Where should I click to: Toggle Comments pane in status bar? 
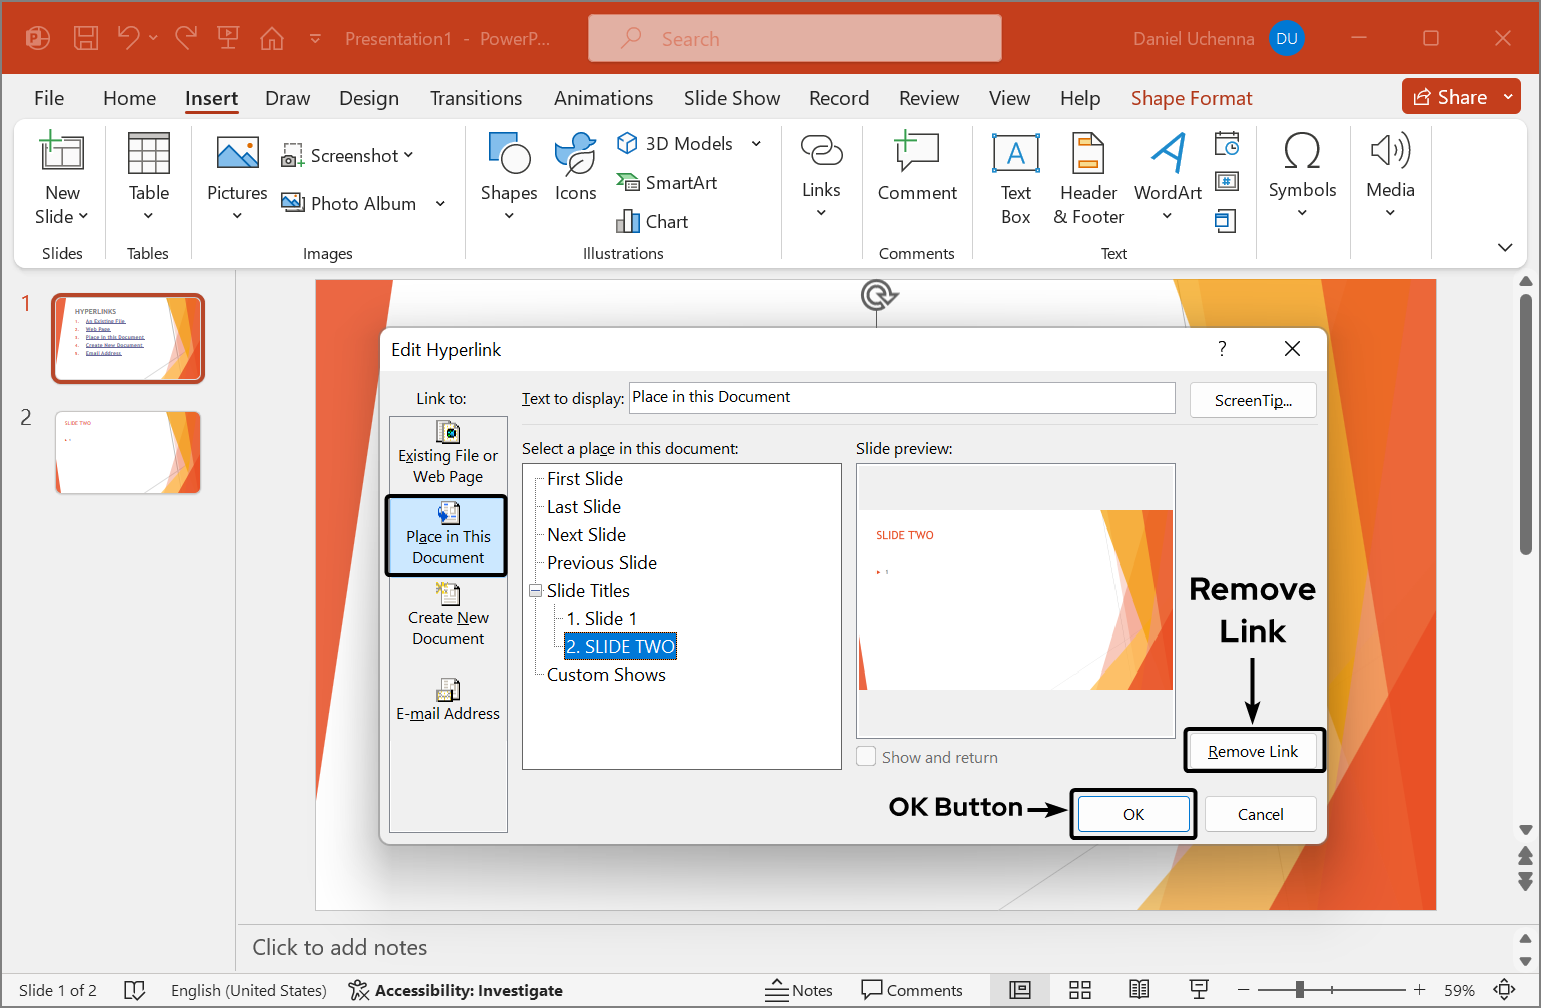point(912,990)
